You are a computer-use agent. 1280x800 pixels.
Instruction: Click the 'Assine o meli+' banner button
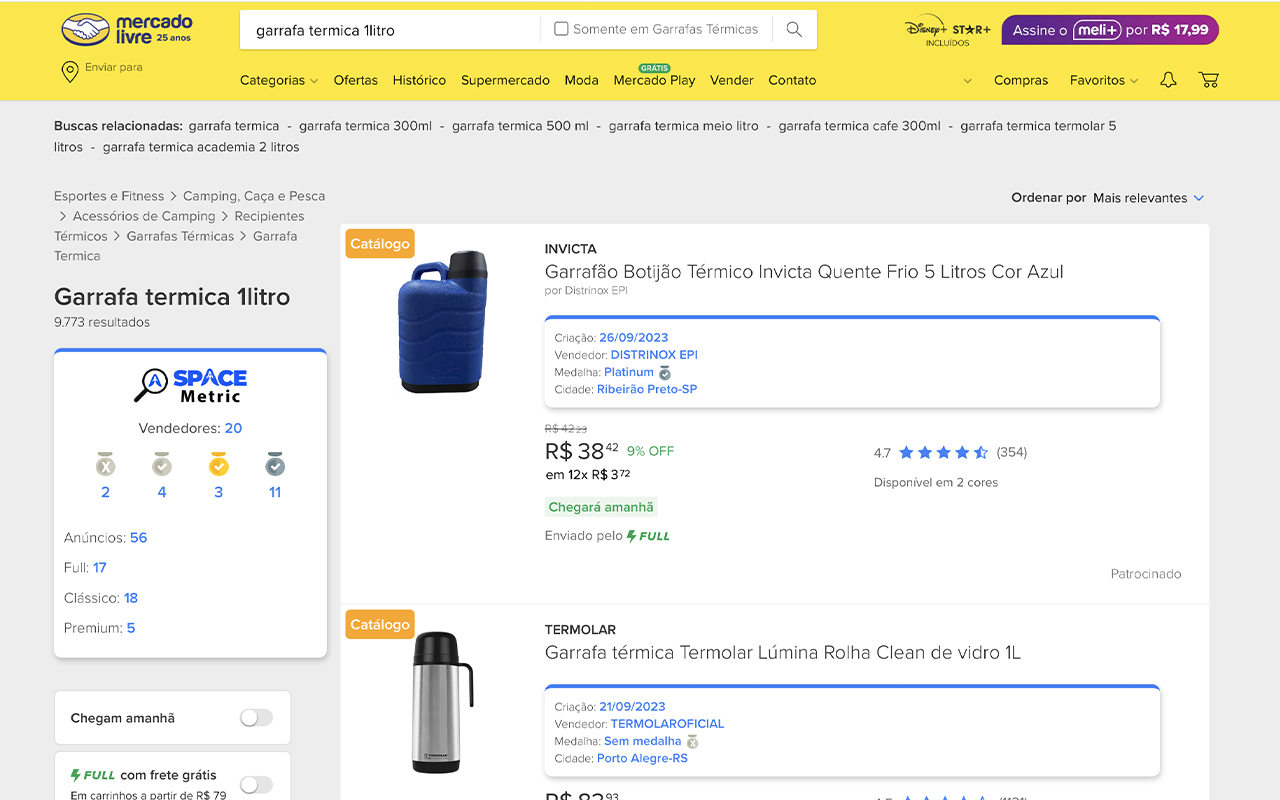pyautogui.click(x=1110, y=30)
